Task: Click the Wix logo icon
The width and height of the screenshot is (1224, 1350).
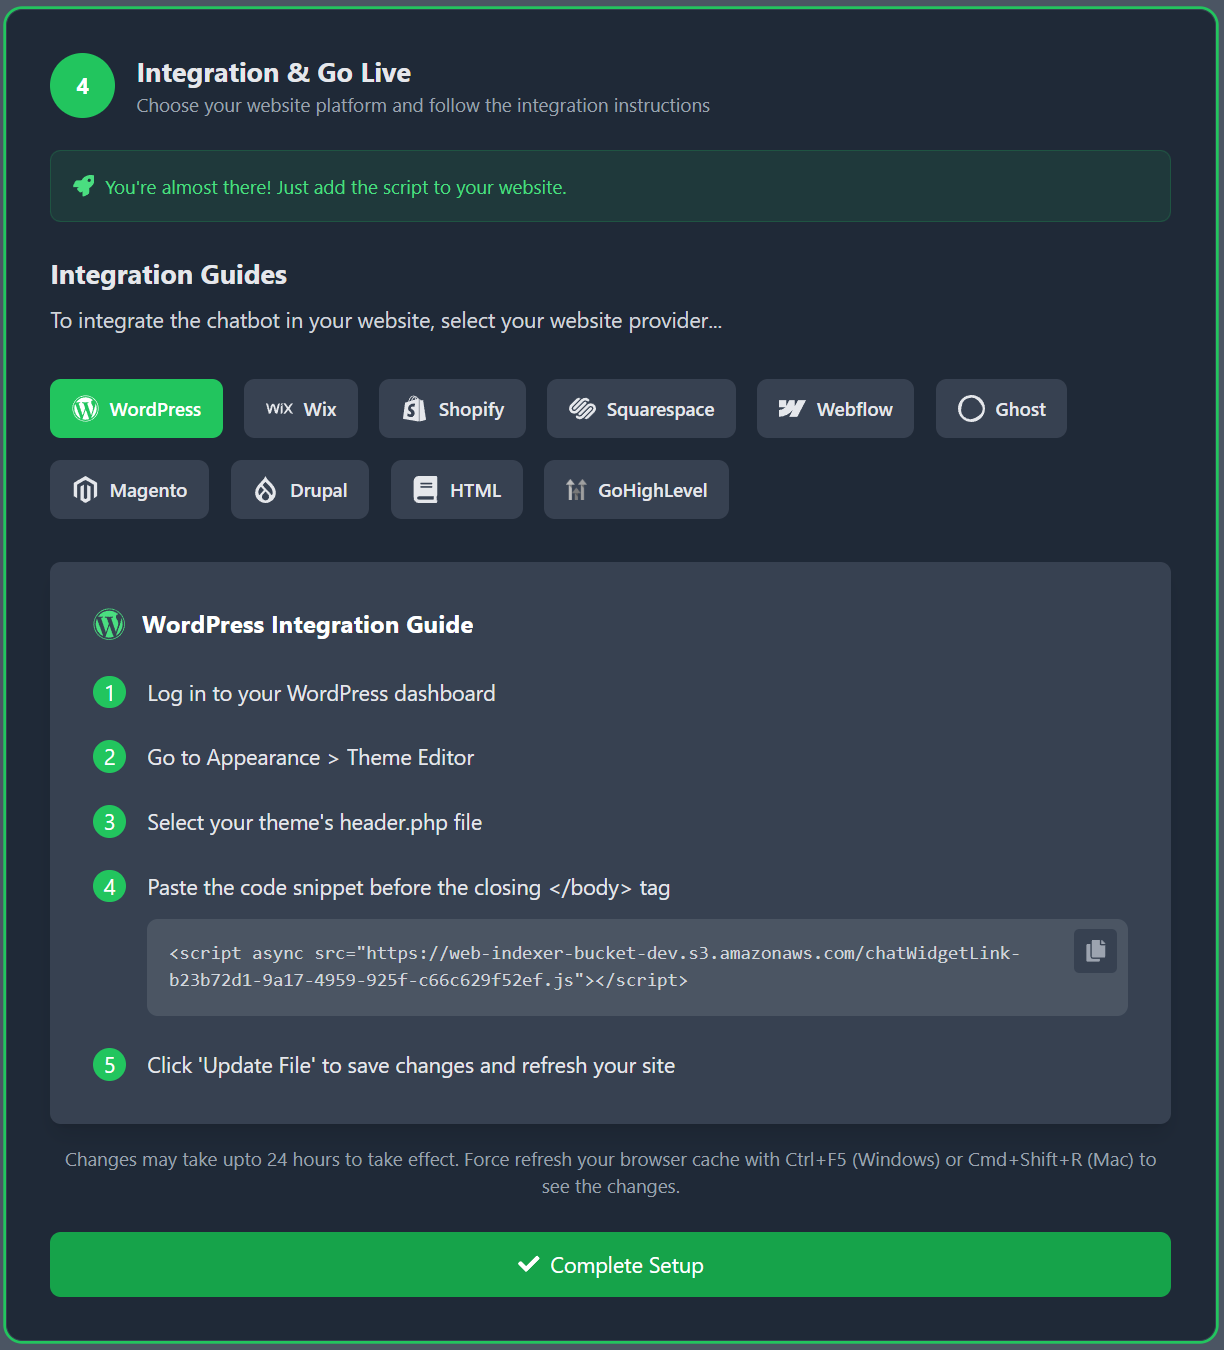Action: tap(279, 408)
